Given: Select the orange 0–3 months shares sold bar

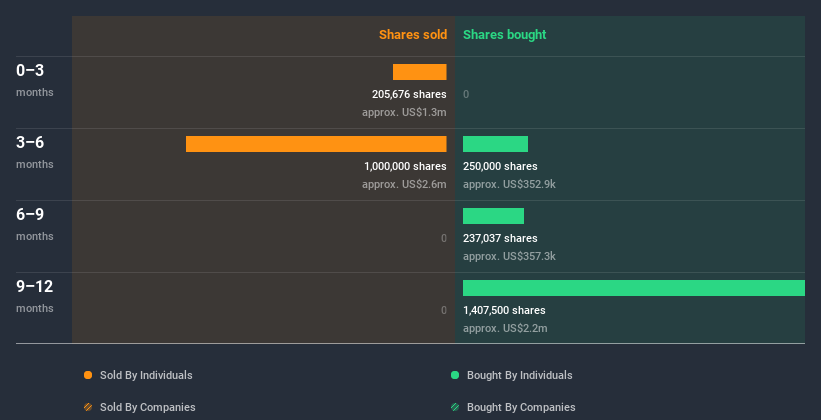Looking at the screenshot, I should click(x=419, y=72).
